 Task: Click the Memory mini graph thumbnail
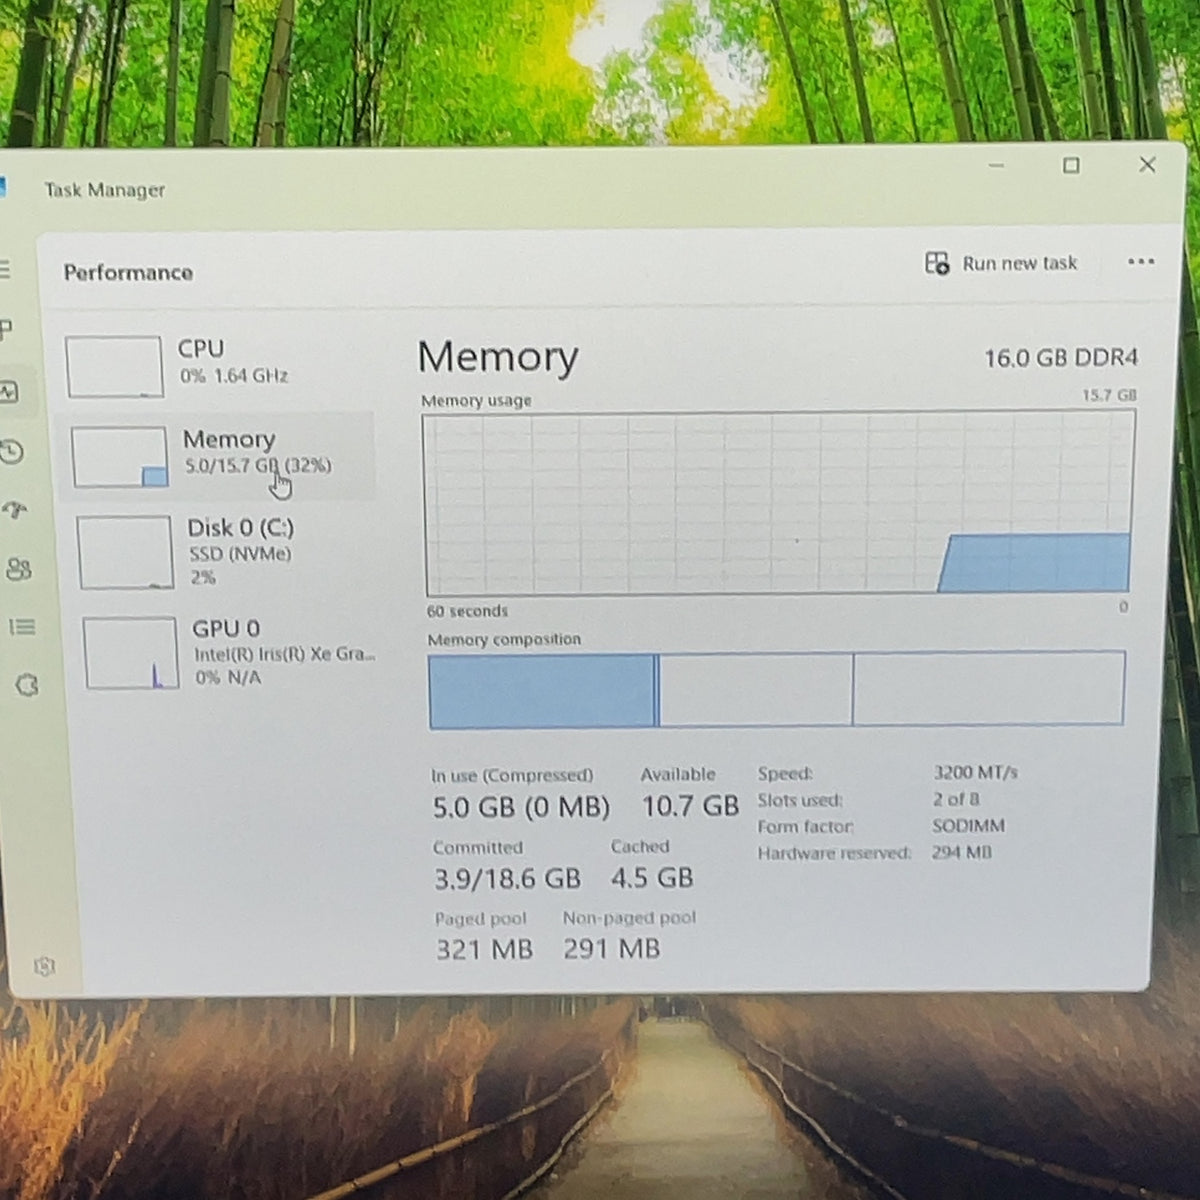(120, 458)
